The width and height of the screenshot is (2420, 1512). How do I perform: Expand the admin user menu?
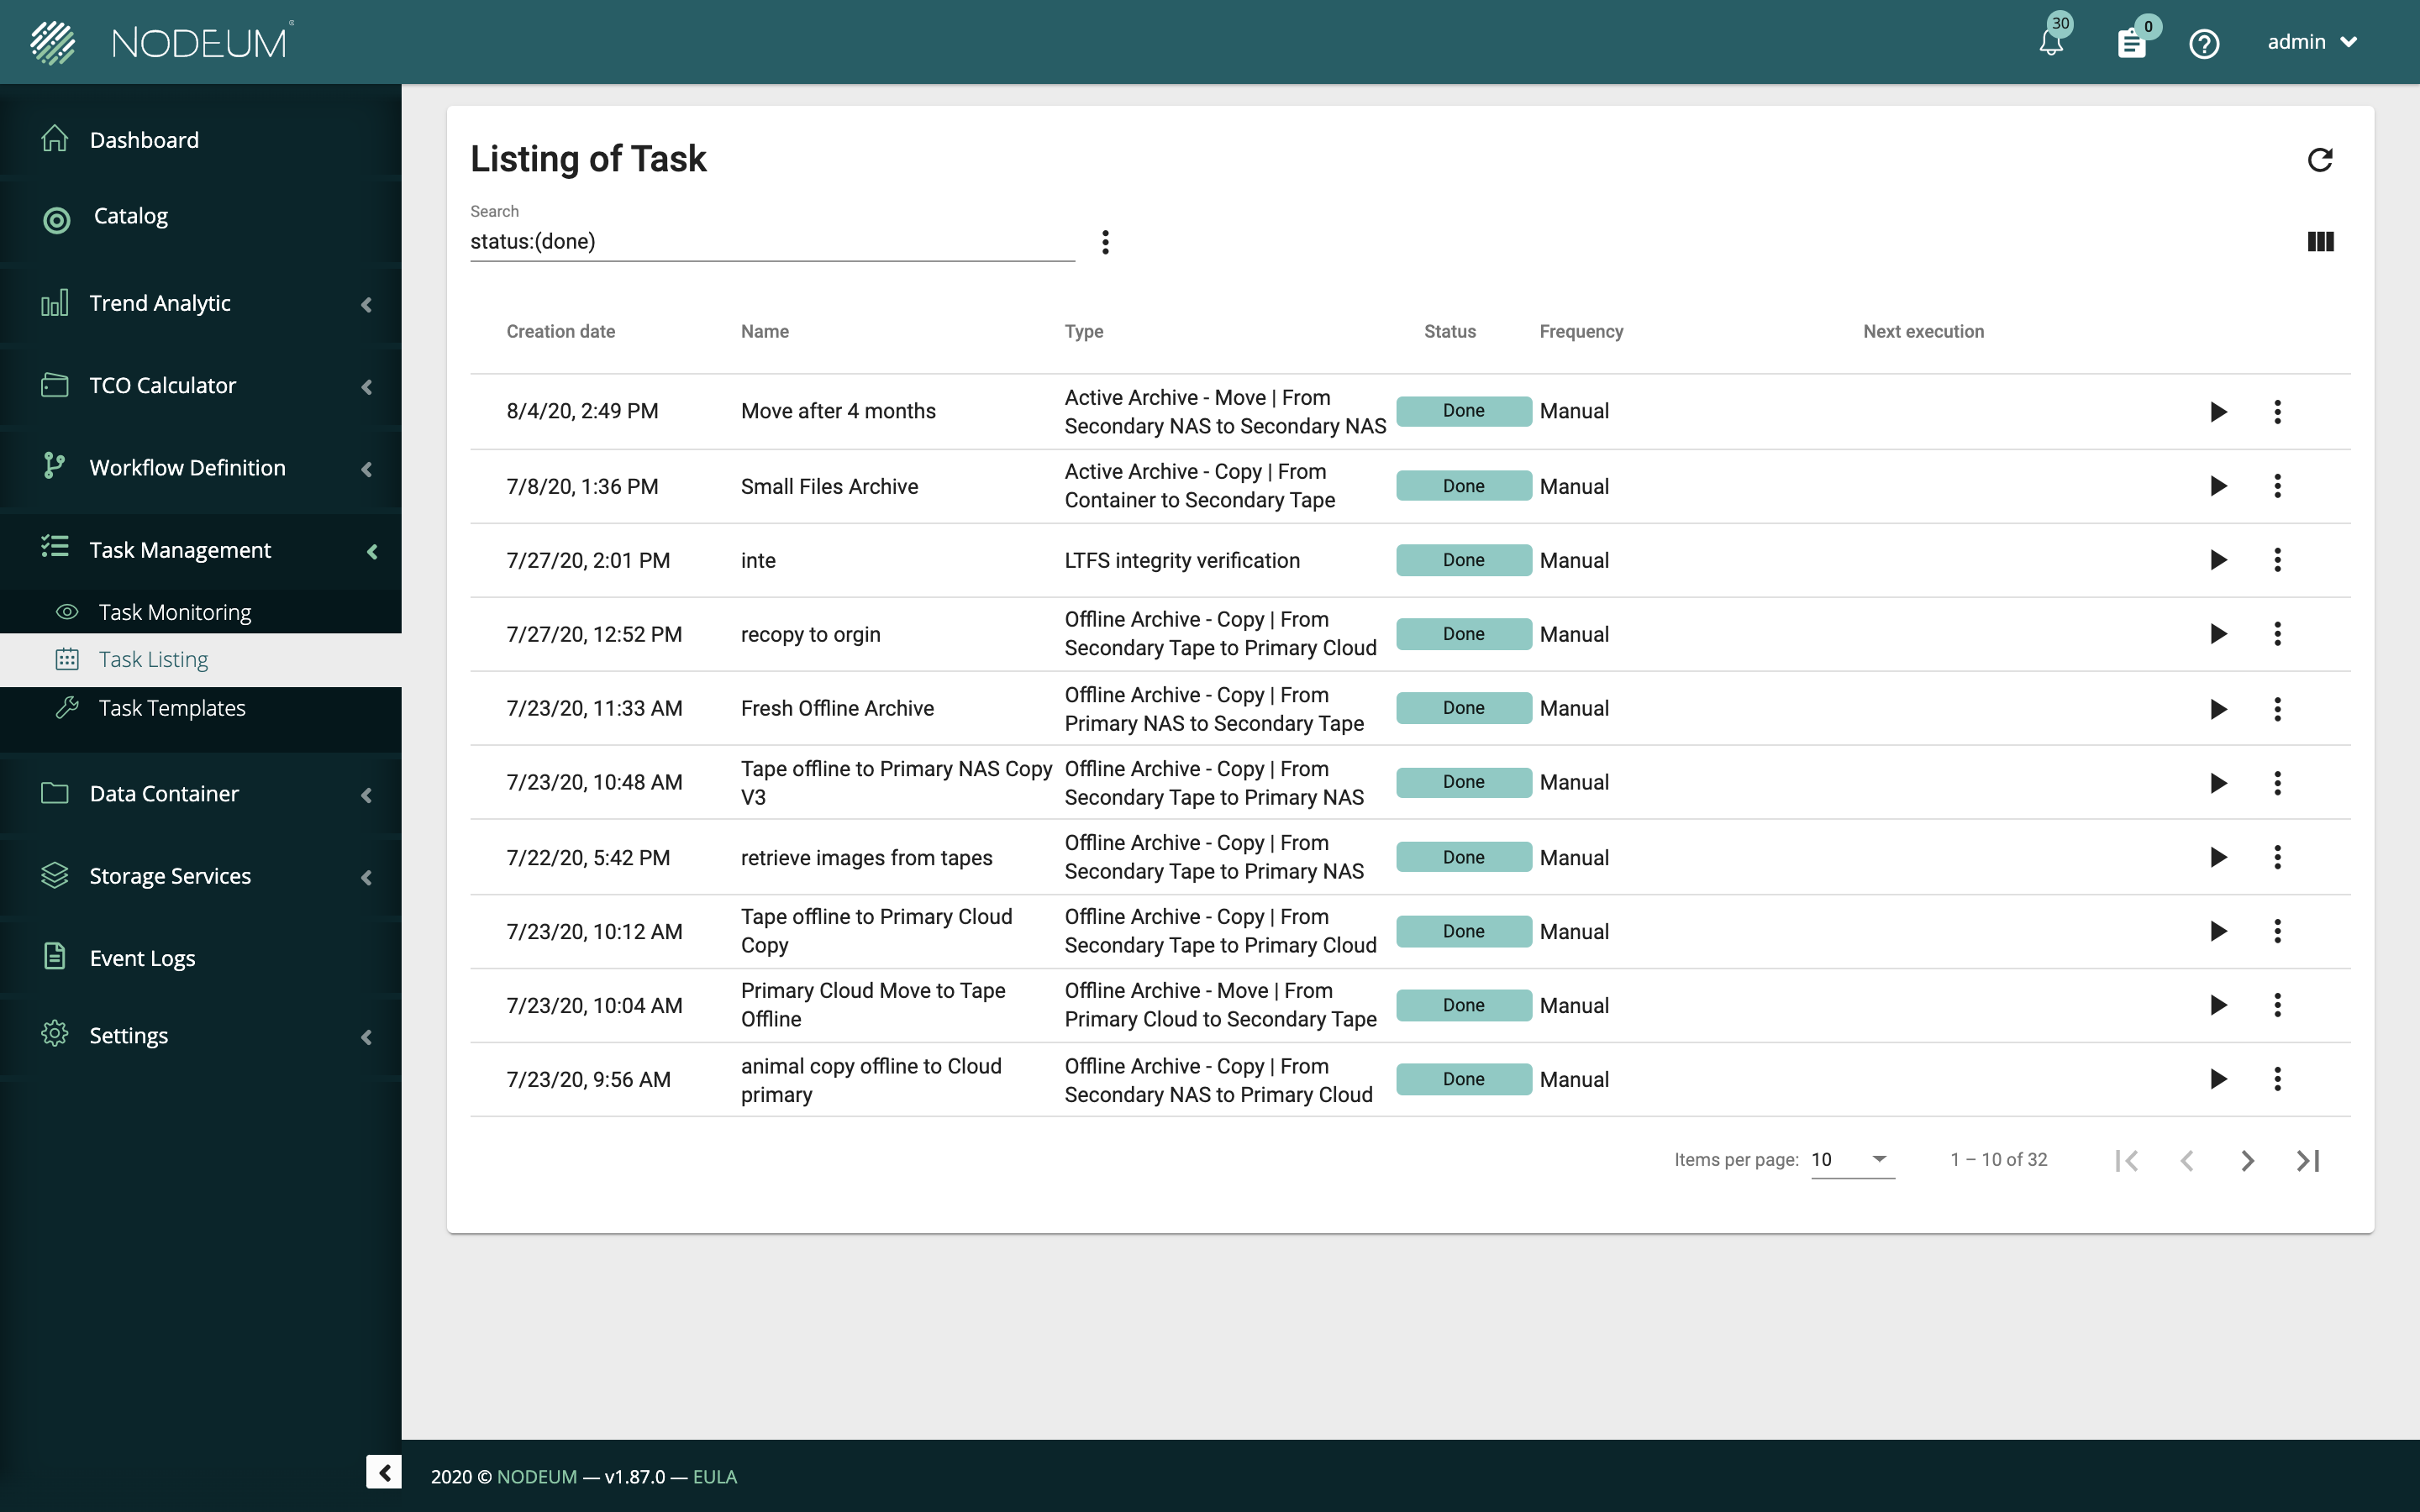(x=2312, y=42)
